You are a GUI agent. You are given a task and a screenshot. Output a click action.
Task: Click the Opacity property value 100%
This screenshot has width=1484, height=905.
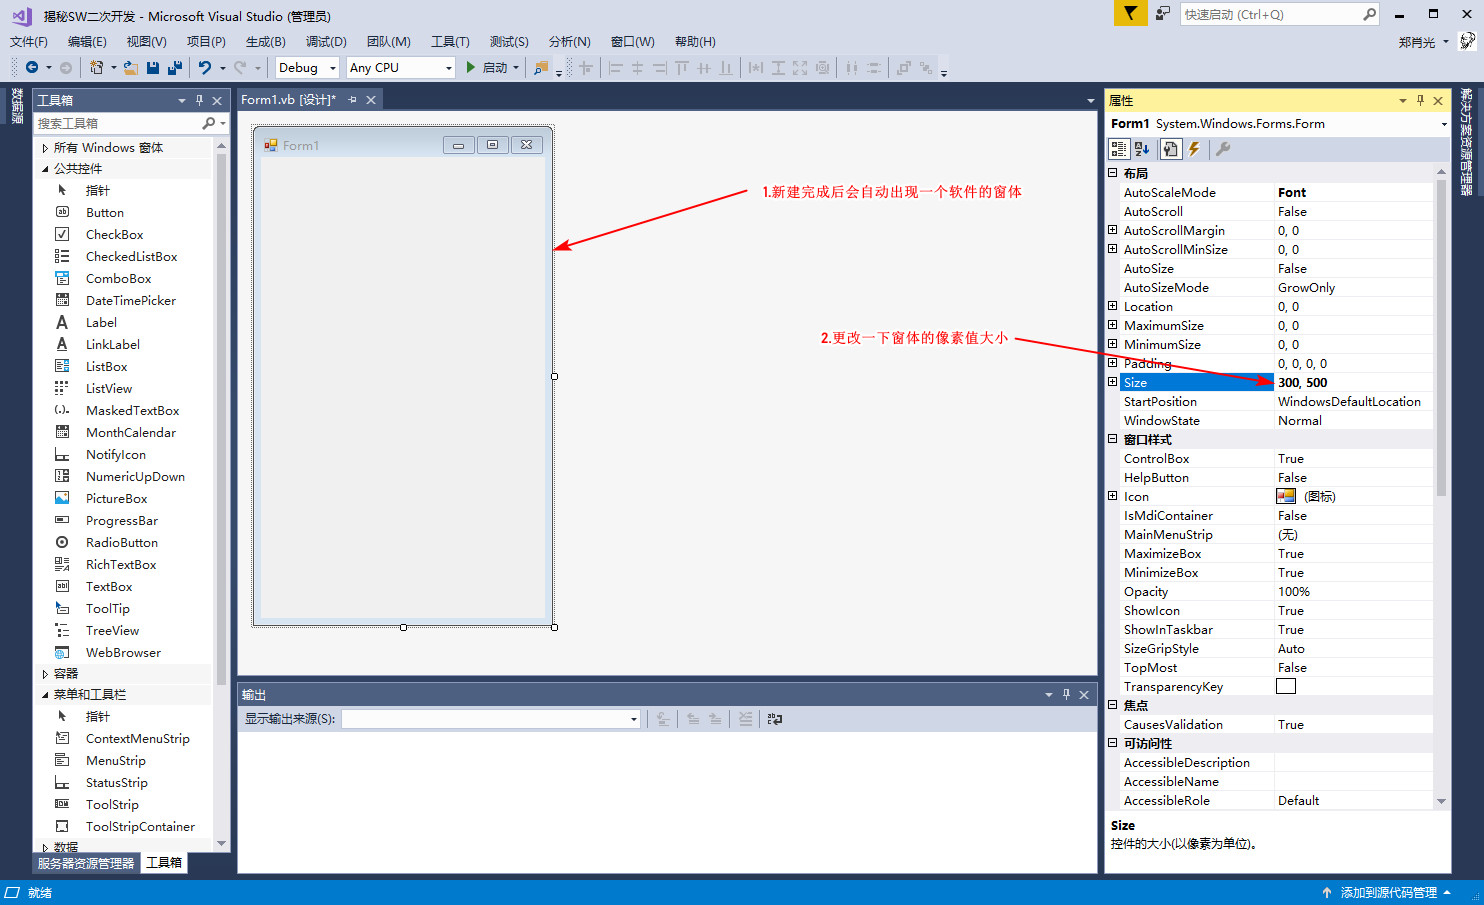point(1293,591)
